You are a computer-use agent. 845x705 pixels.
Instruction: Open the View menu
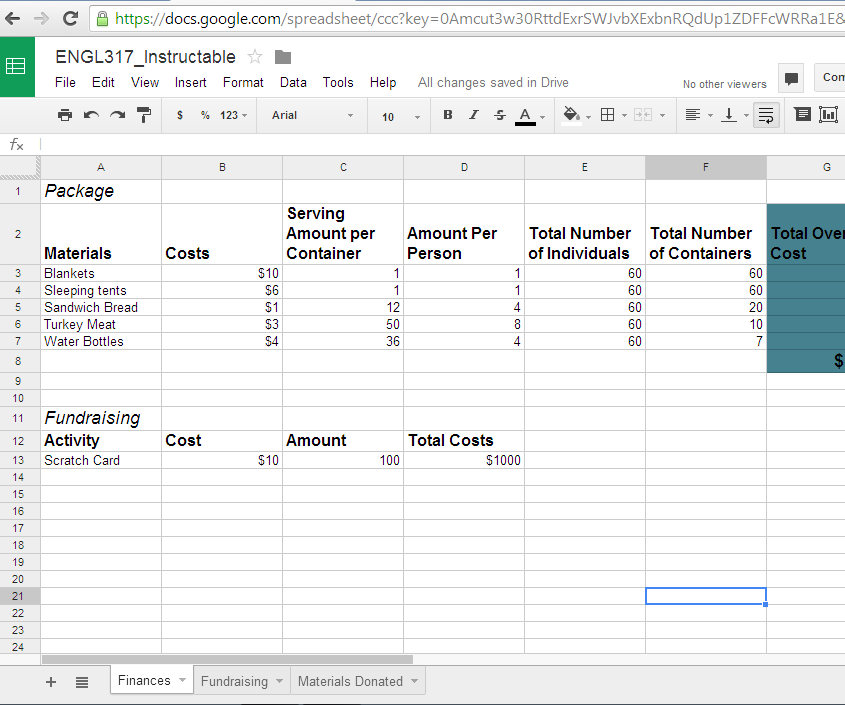[x=145, y=82]
